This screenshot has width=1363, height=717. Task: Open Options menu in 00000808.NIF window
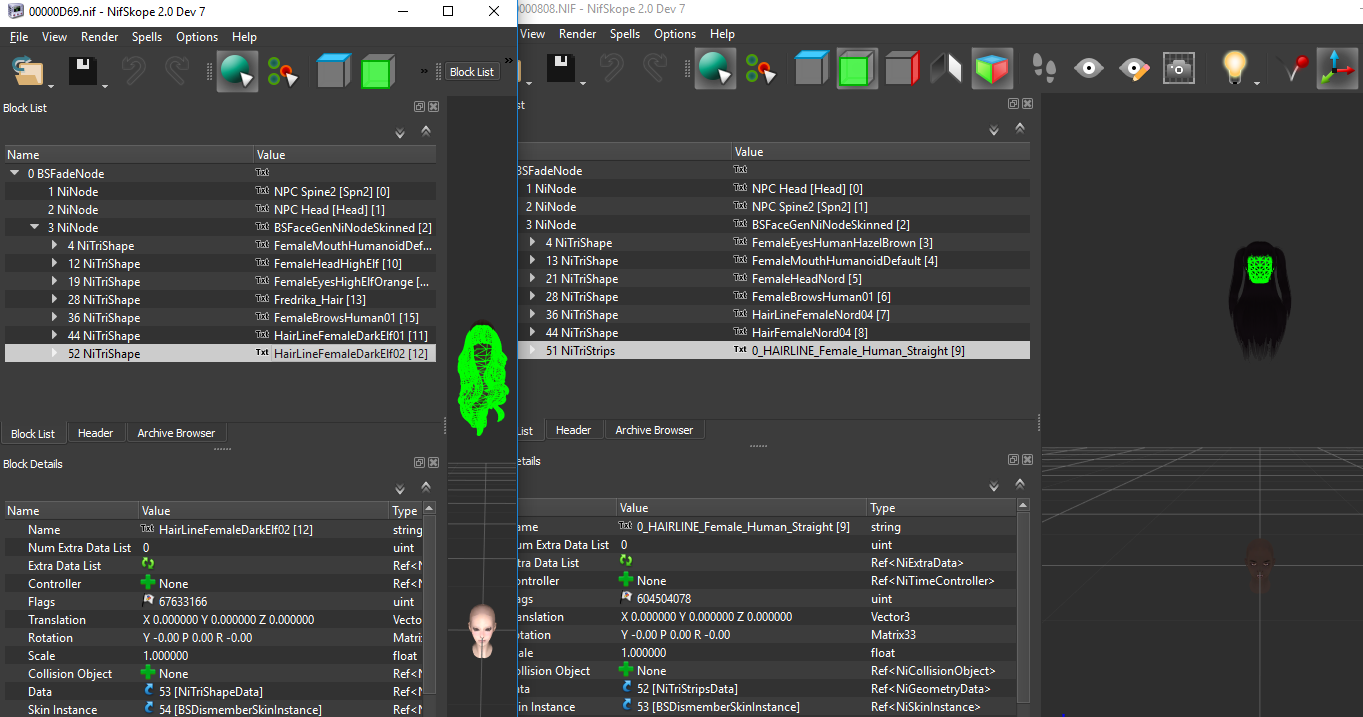pyautogui.click(x=675, y=34)
